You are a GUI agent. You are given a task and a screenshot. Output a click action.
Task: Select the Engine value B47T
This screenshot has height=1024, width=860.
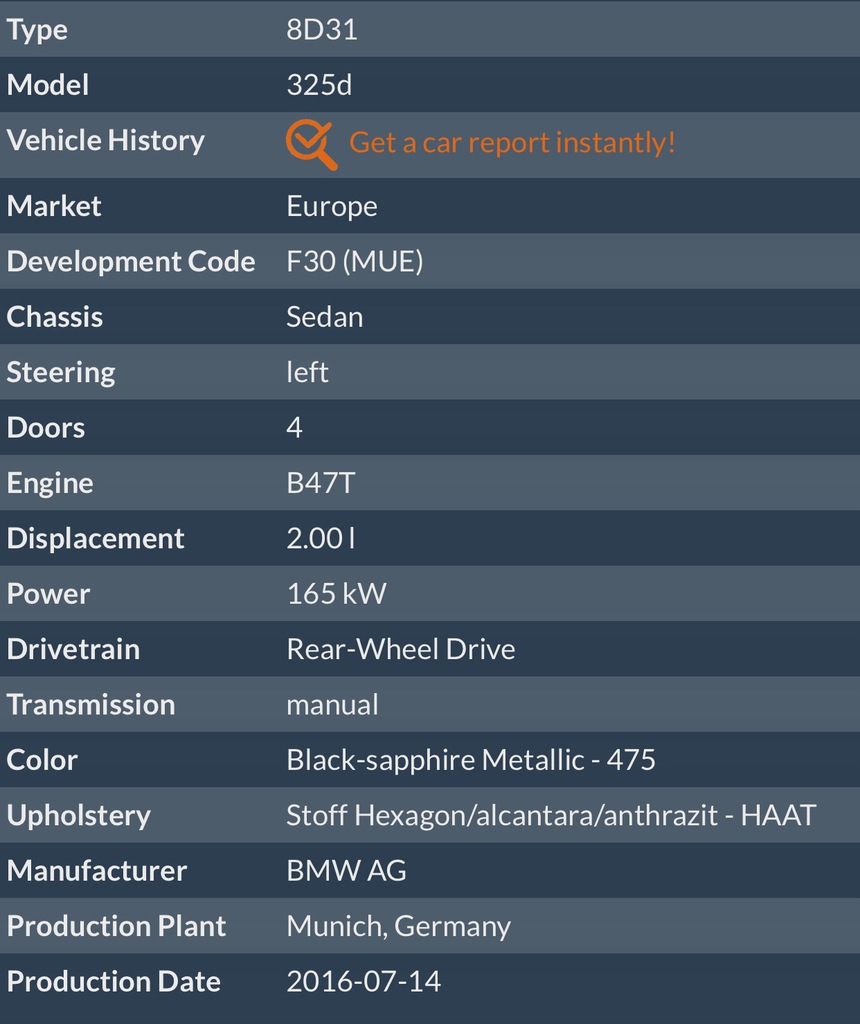[x=320, y=483]
